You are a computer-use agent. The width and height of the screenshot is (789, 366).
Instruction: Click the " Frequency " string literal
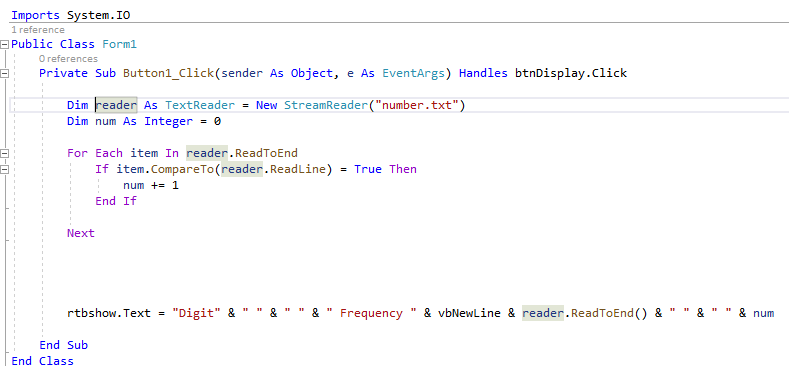371,313
